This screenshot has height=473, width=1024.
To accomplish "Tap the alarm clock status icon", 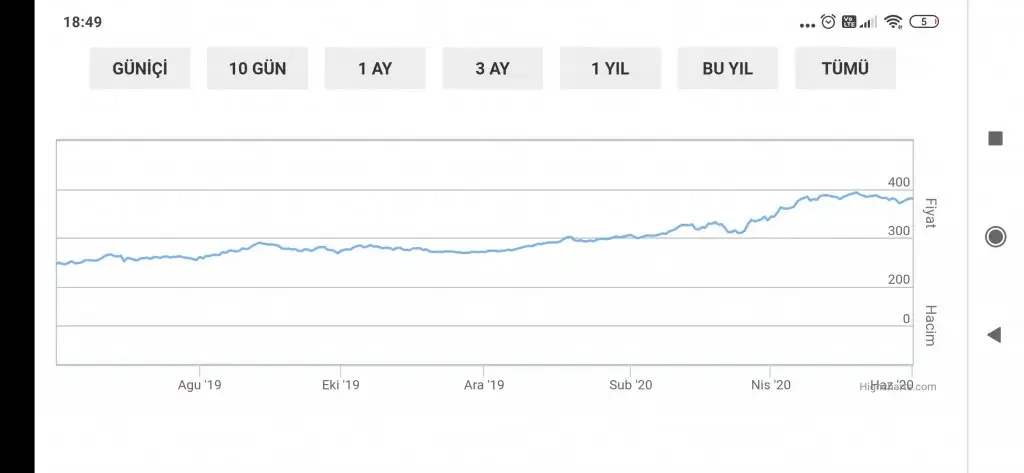I will pos(828,21).
